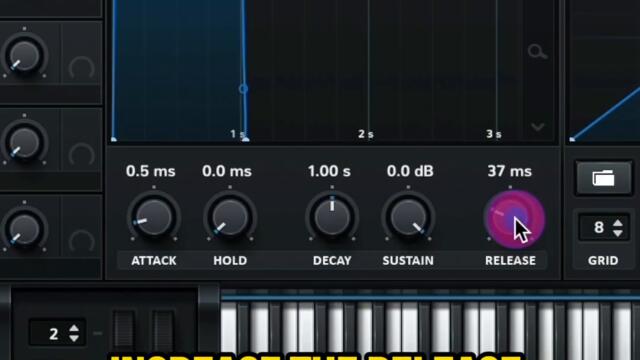Viewport: 640px width, 360px height.
Task: Click the 37 ms release value
Action: (x=509, y=171)
